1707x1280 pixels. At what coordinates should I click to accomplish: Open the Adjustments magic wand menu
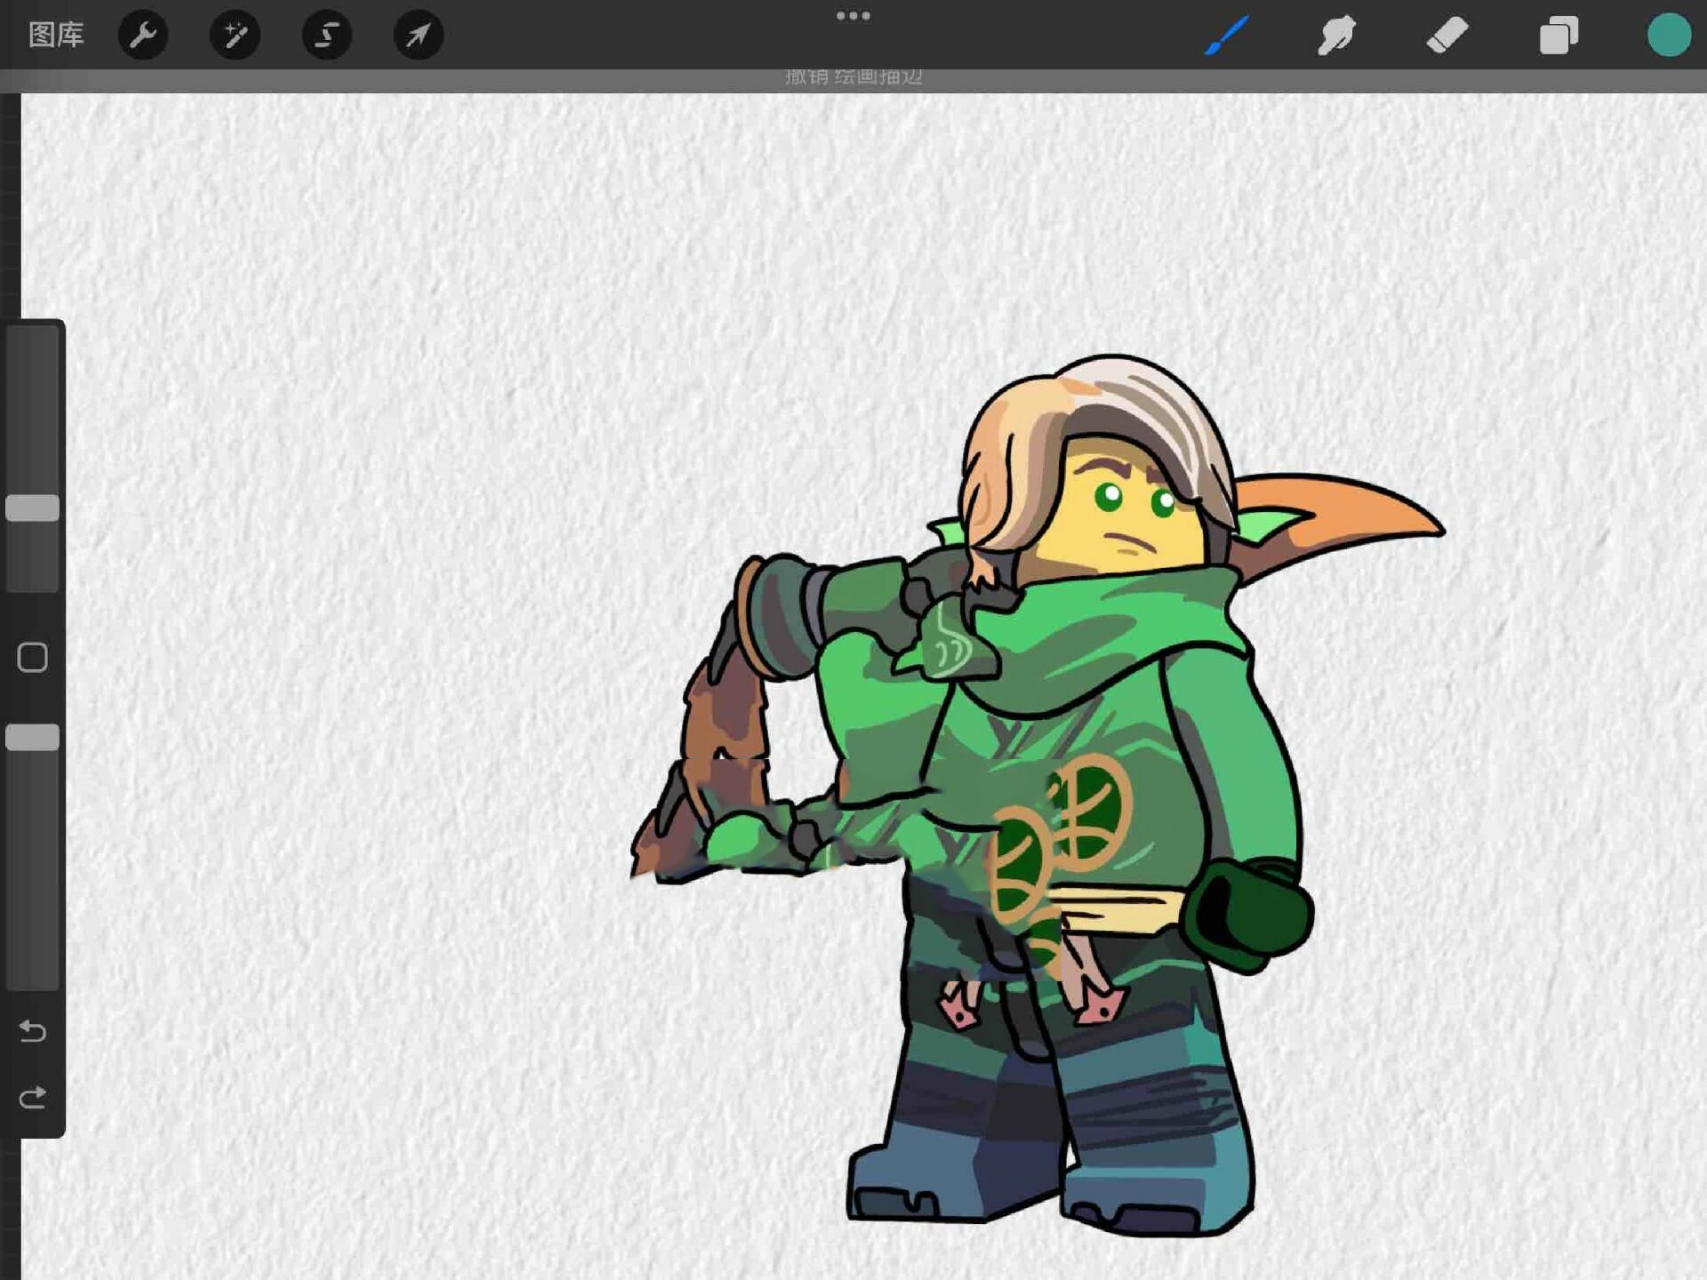[x=235, y=35]
